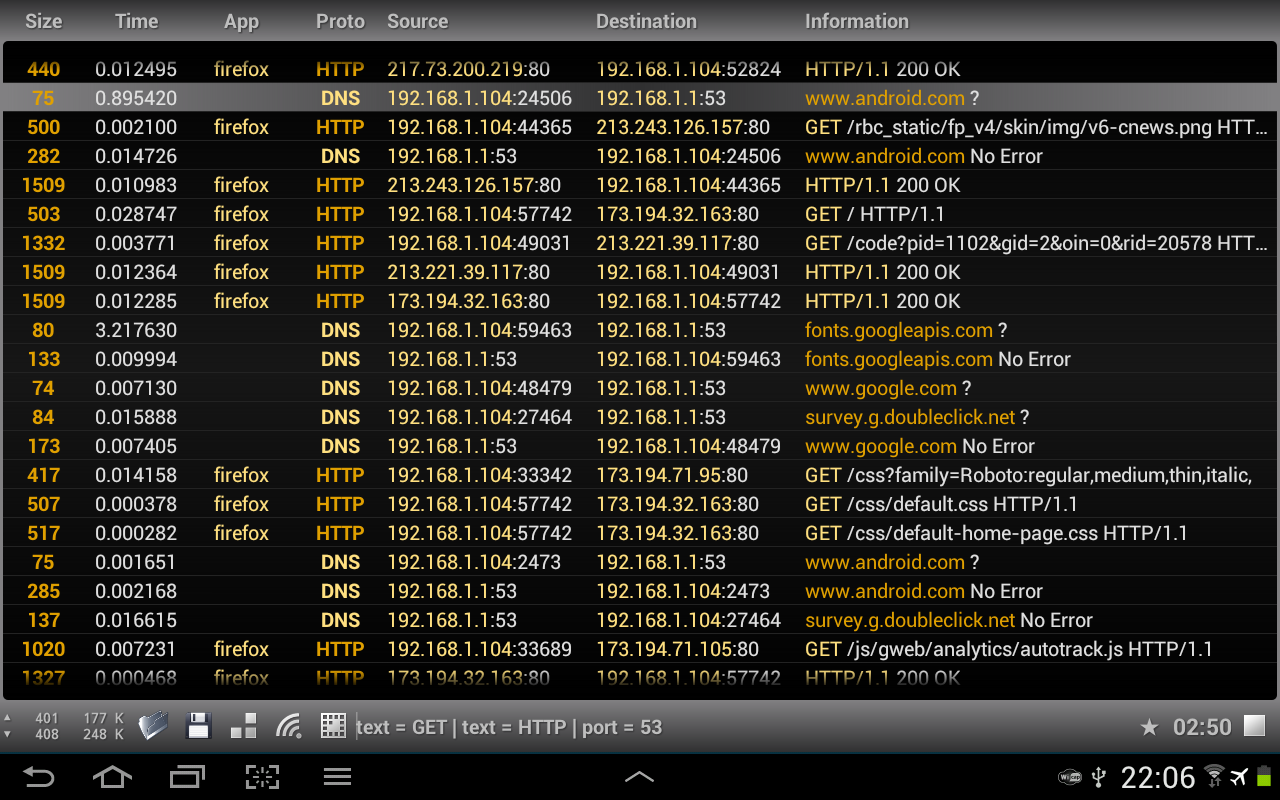Tap the battery status icon

tap(1264, 777)
